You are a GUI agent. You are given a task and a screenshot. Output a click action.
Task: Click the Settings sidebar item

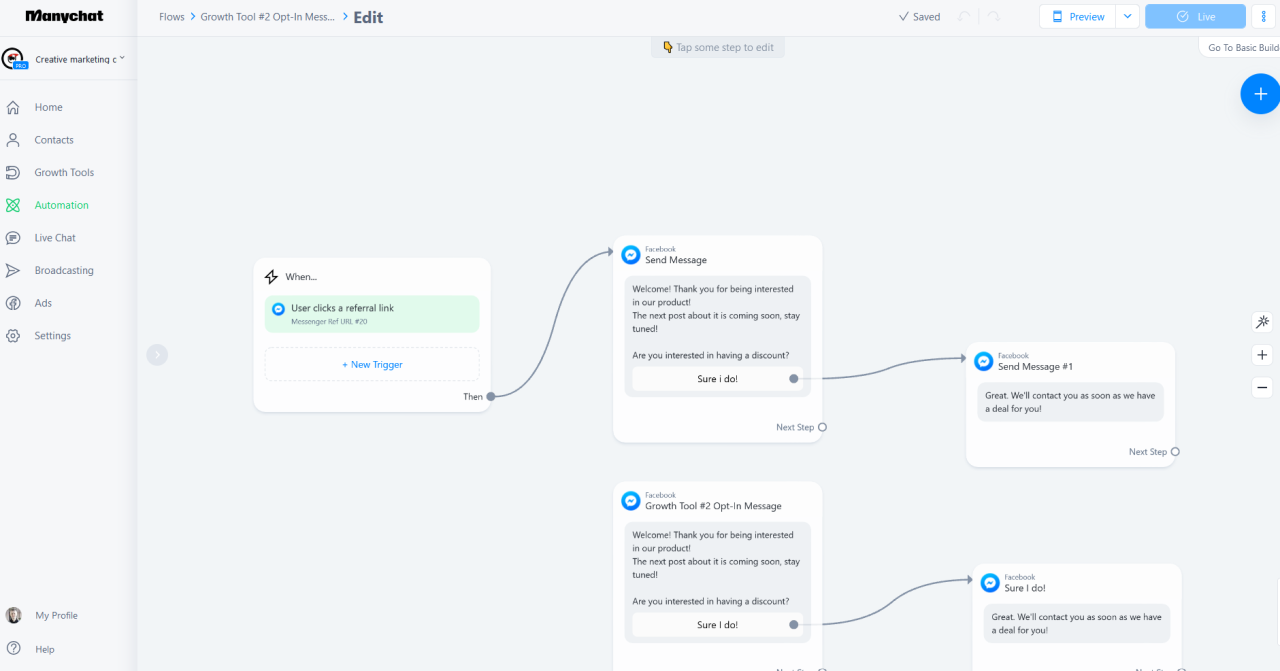(53, 336)
